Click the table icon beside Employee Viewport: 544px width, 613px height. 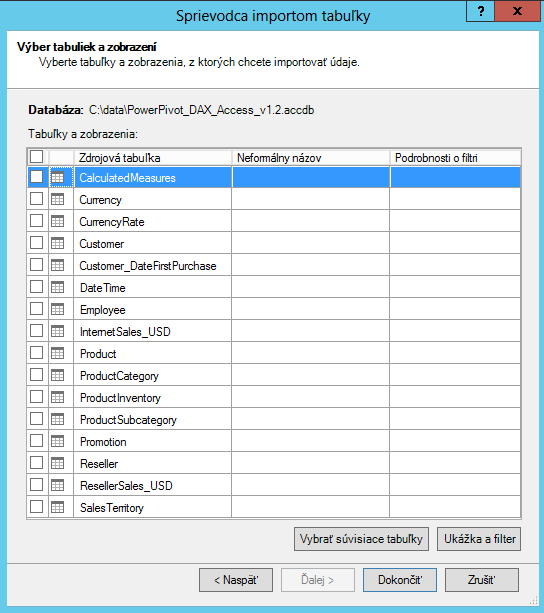tap(57, 310)
